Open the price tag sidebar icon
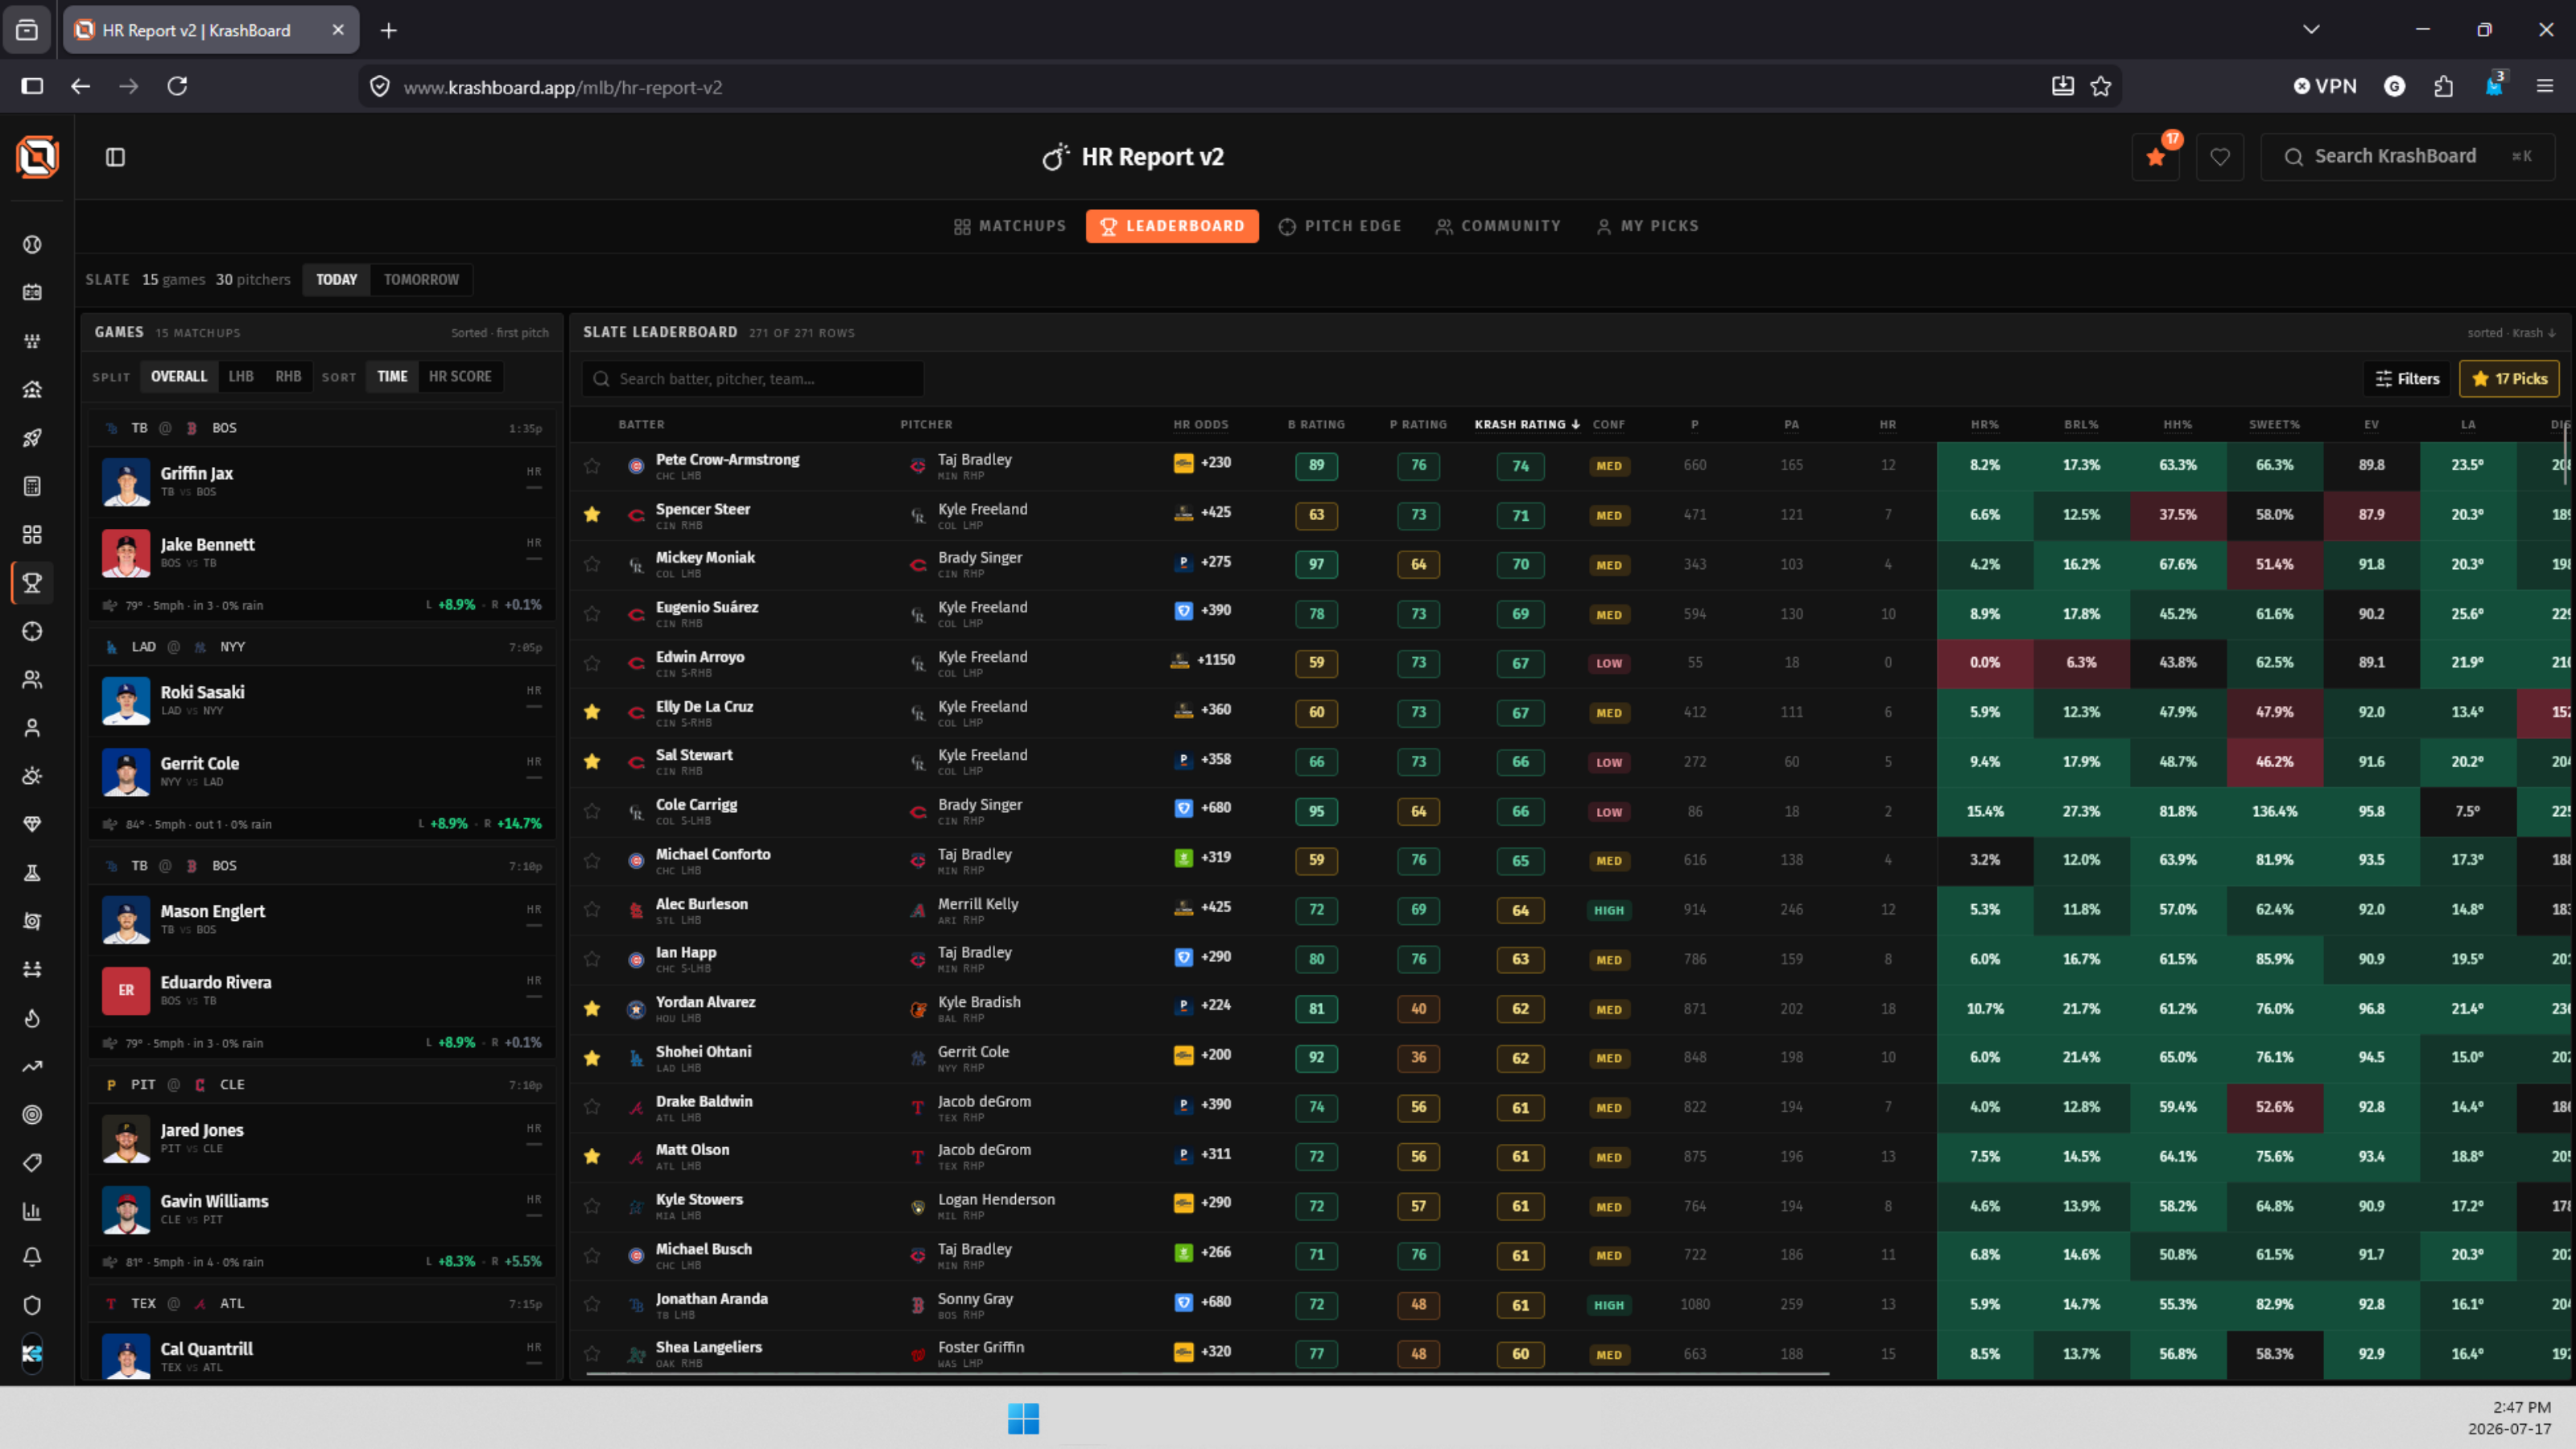 pos(32,1163)
